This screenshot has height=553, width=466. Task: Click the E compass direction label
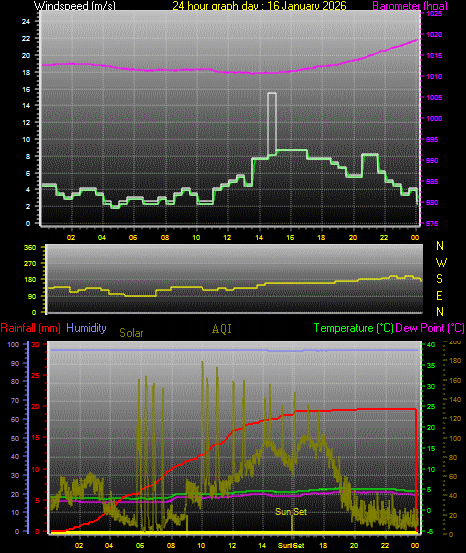(439, 296)
